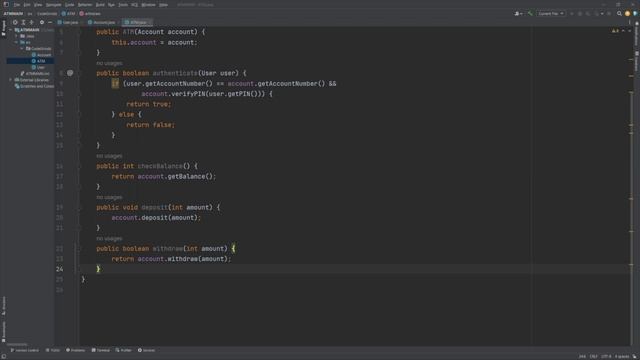
Task: Click the expand all icon in Project panel
Action: (x=23, y=22)
